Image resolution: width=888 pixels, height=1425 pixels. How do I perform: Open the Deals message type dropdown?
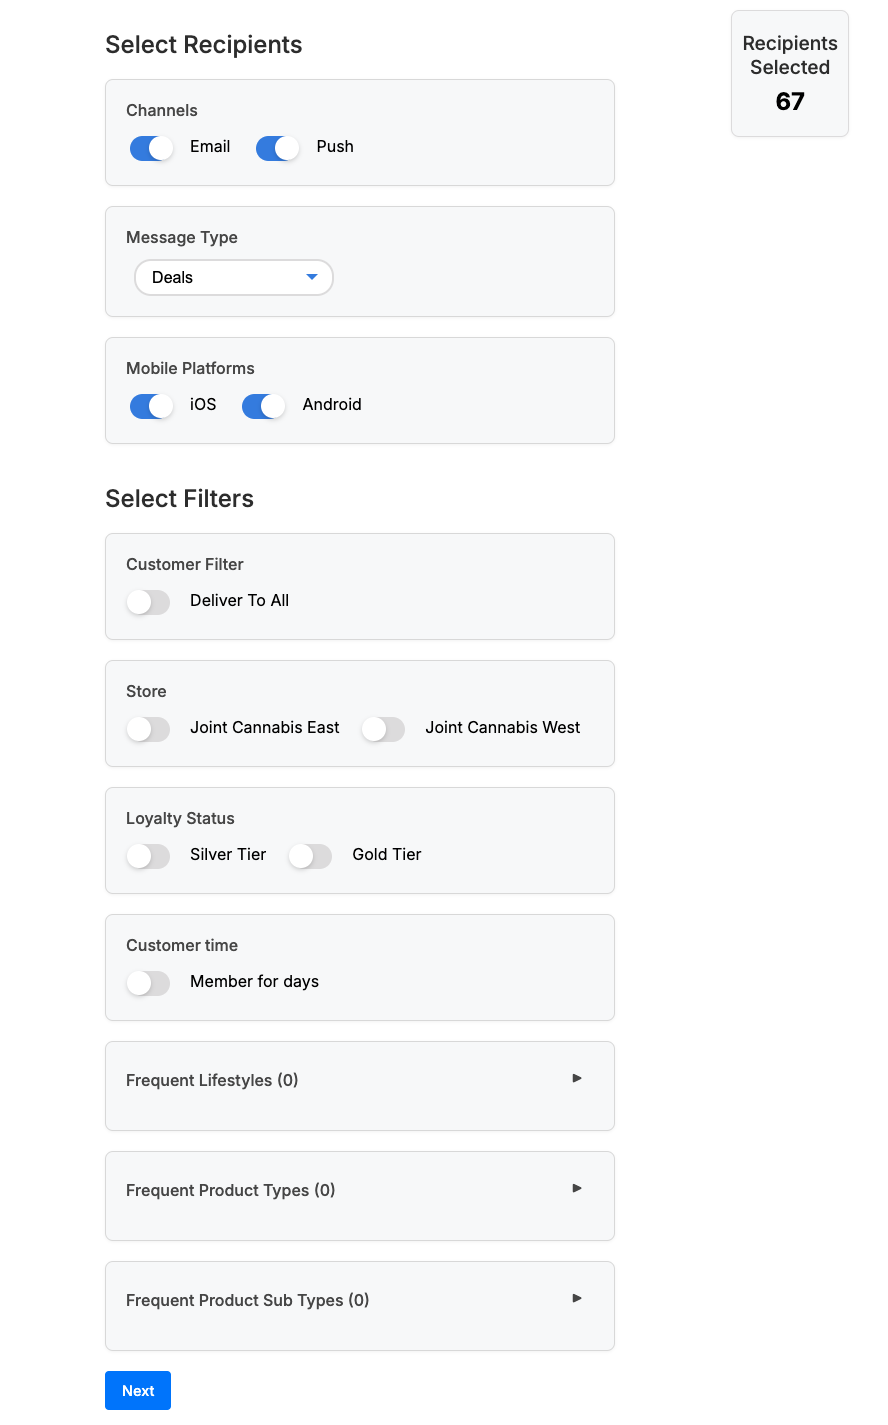(233, 278)
